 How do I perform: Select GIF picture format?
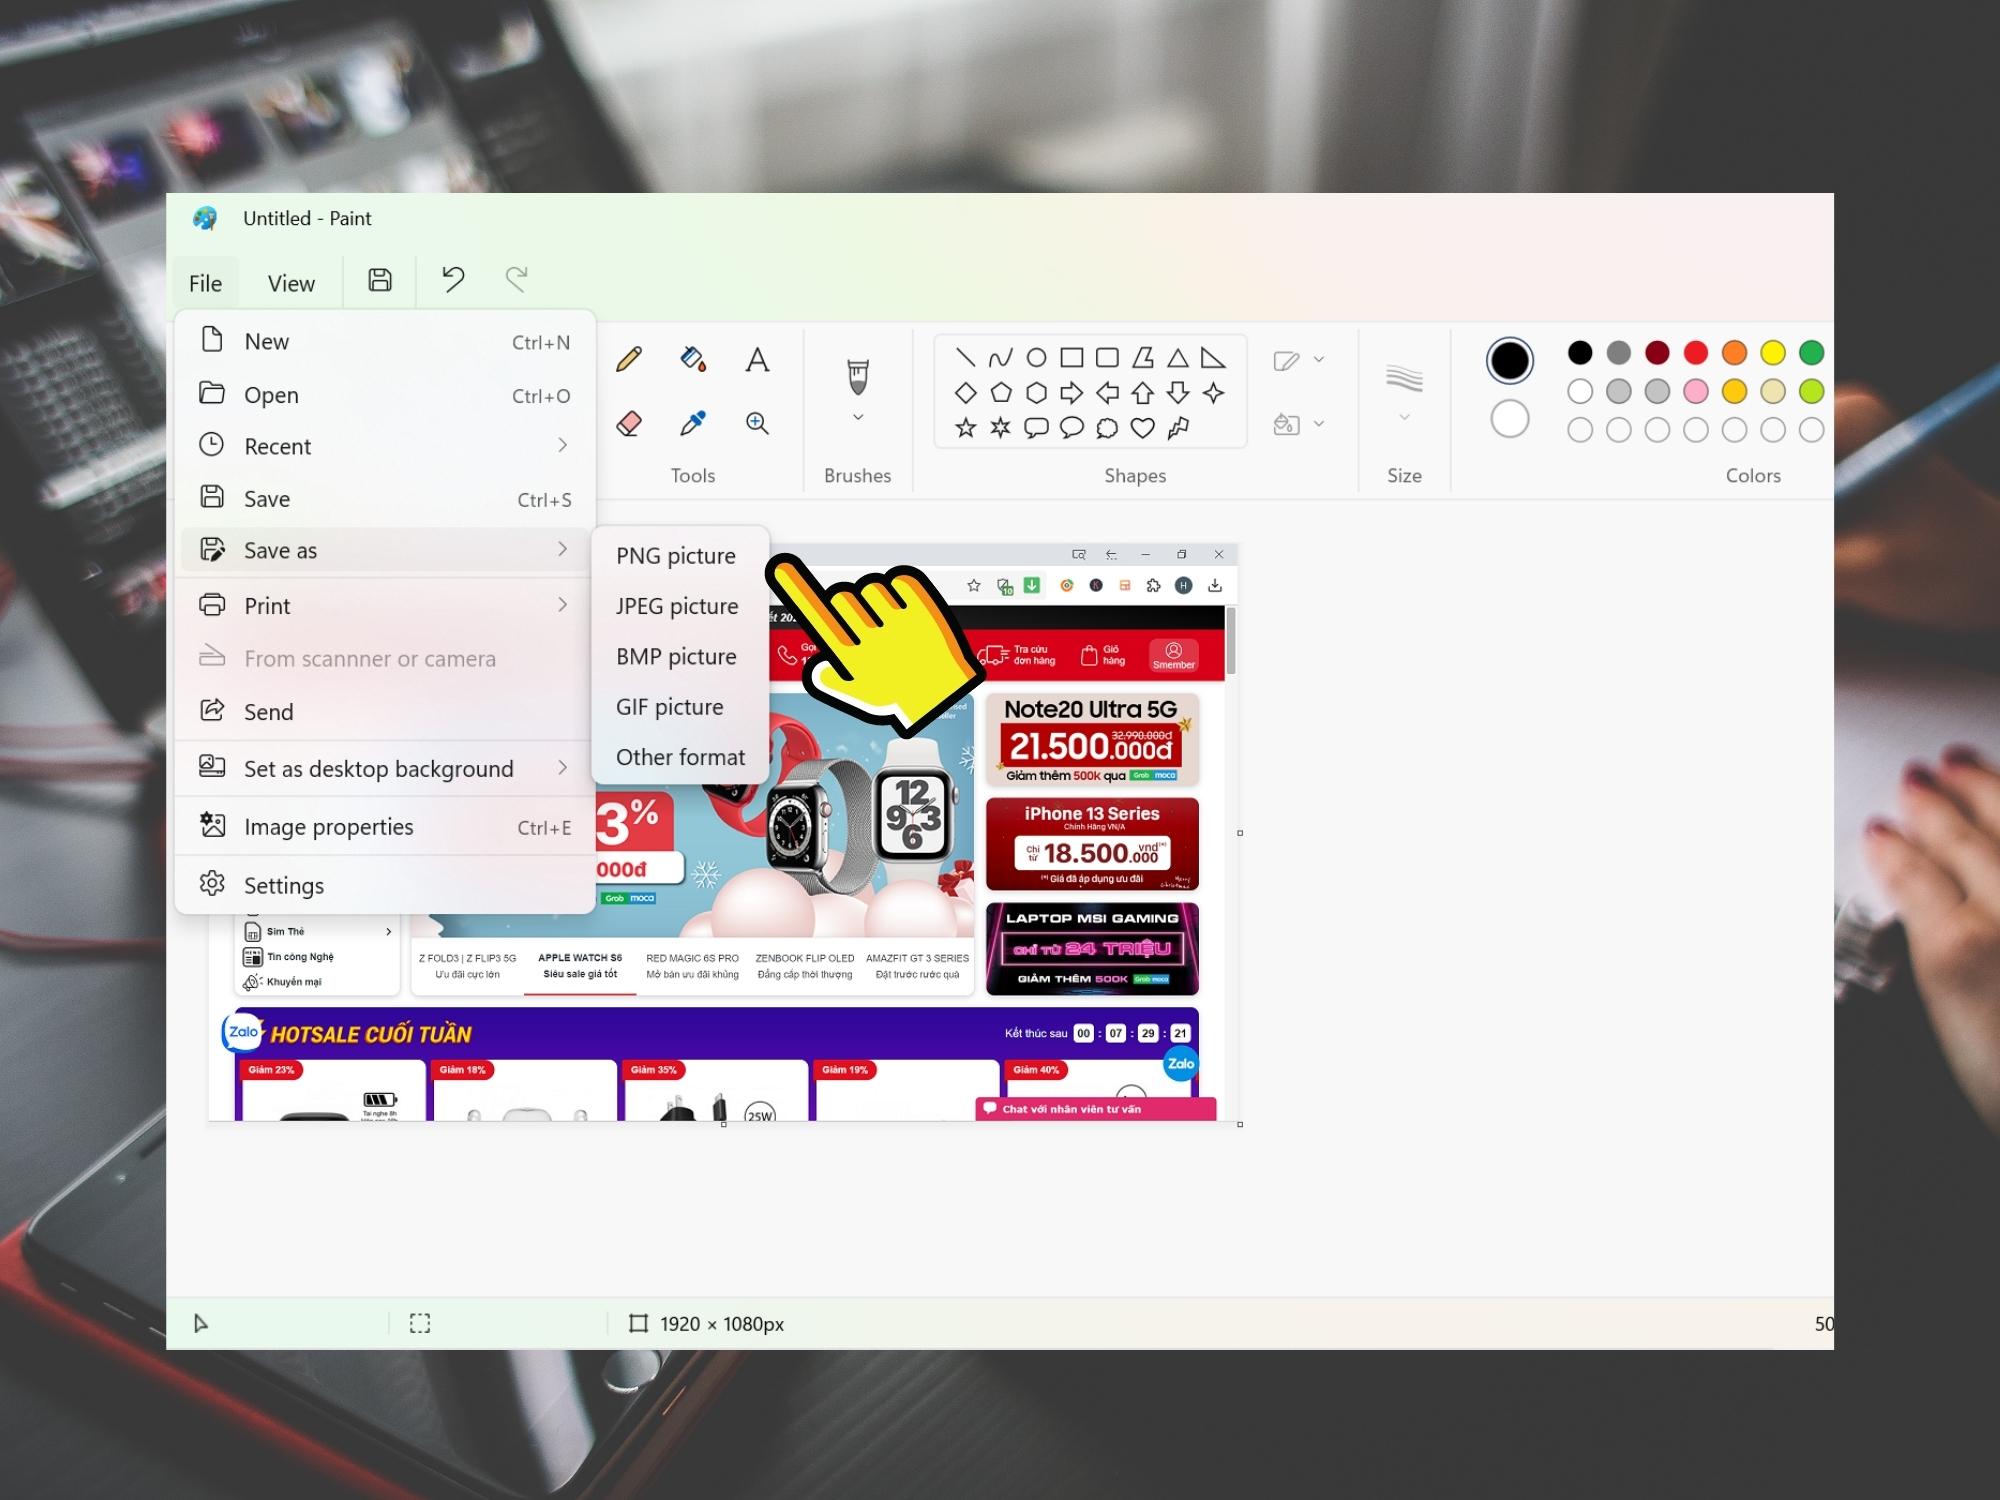click(669, 706)
